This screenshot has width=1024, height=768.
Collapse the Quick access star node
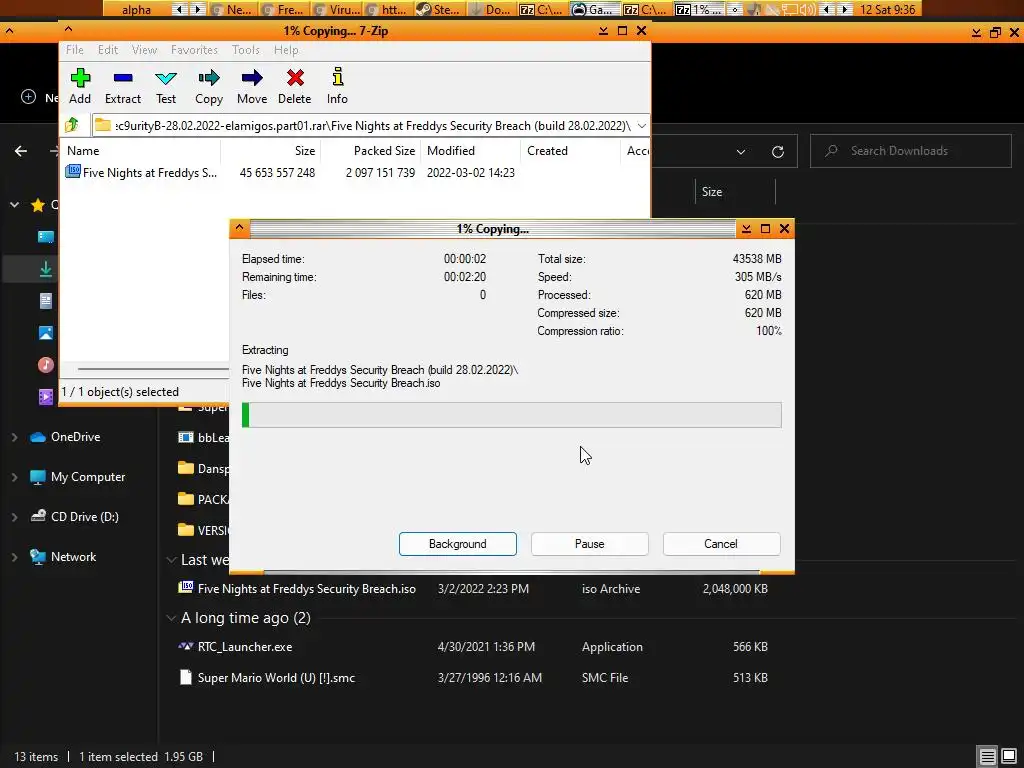pyautogui.click(x=14, y=204)
